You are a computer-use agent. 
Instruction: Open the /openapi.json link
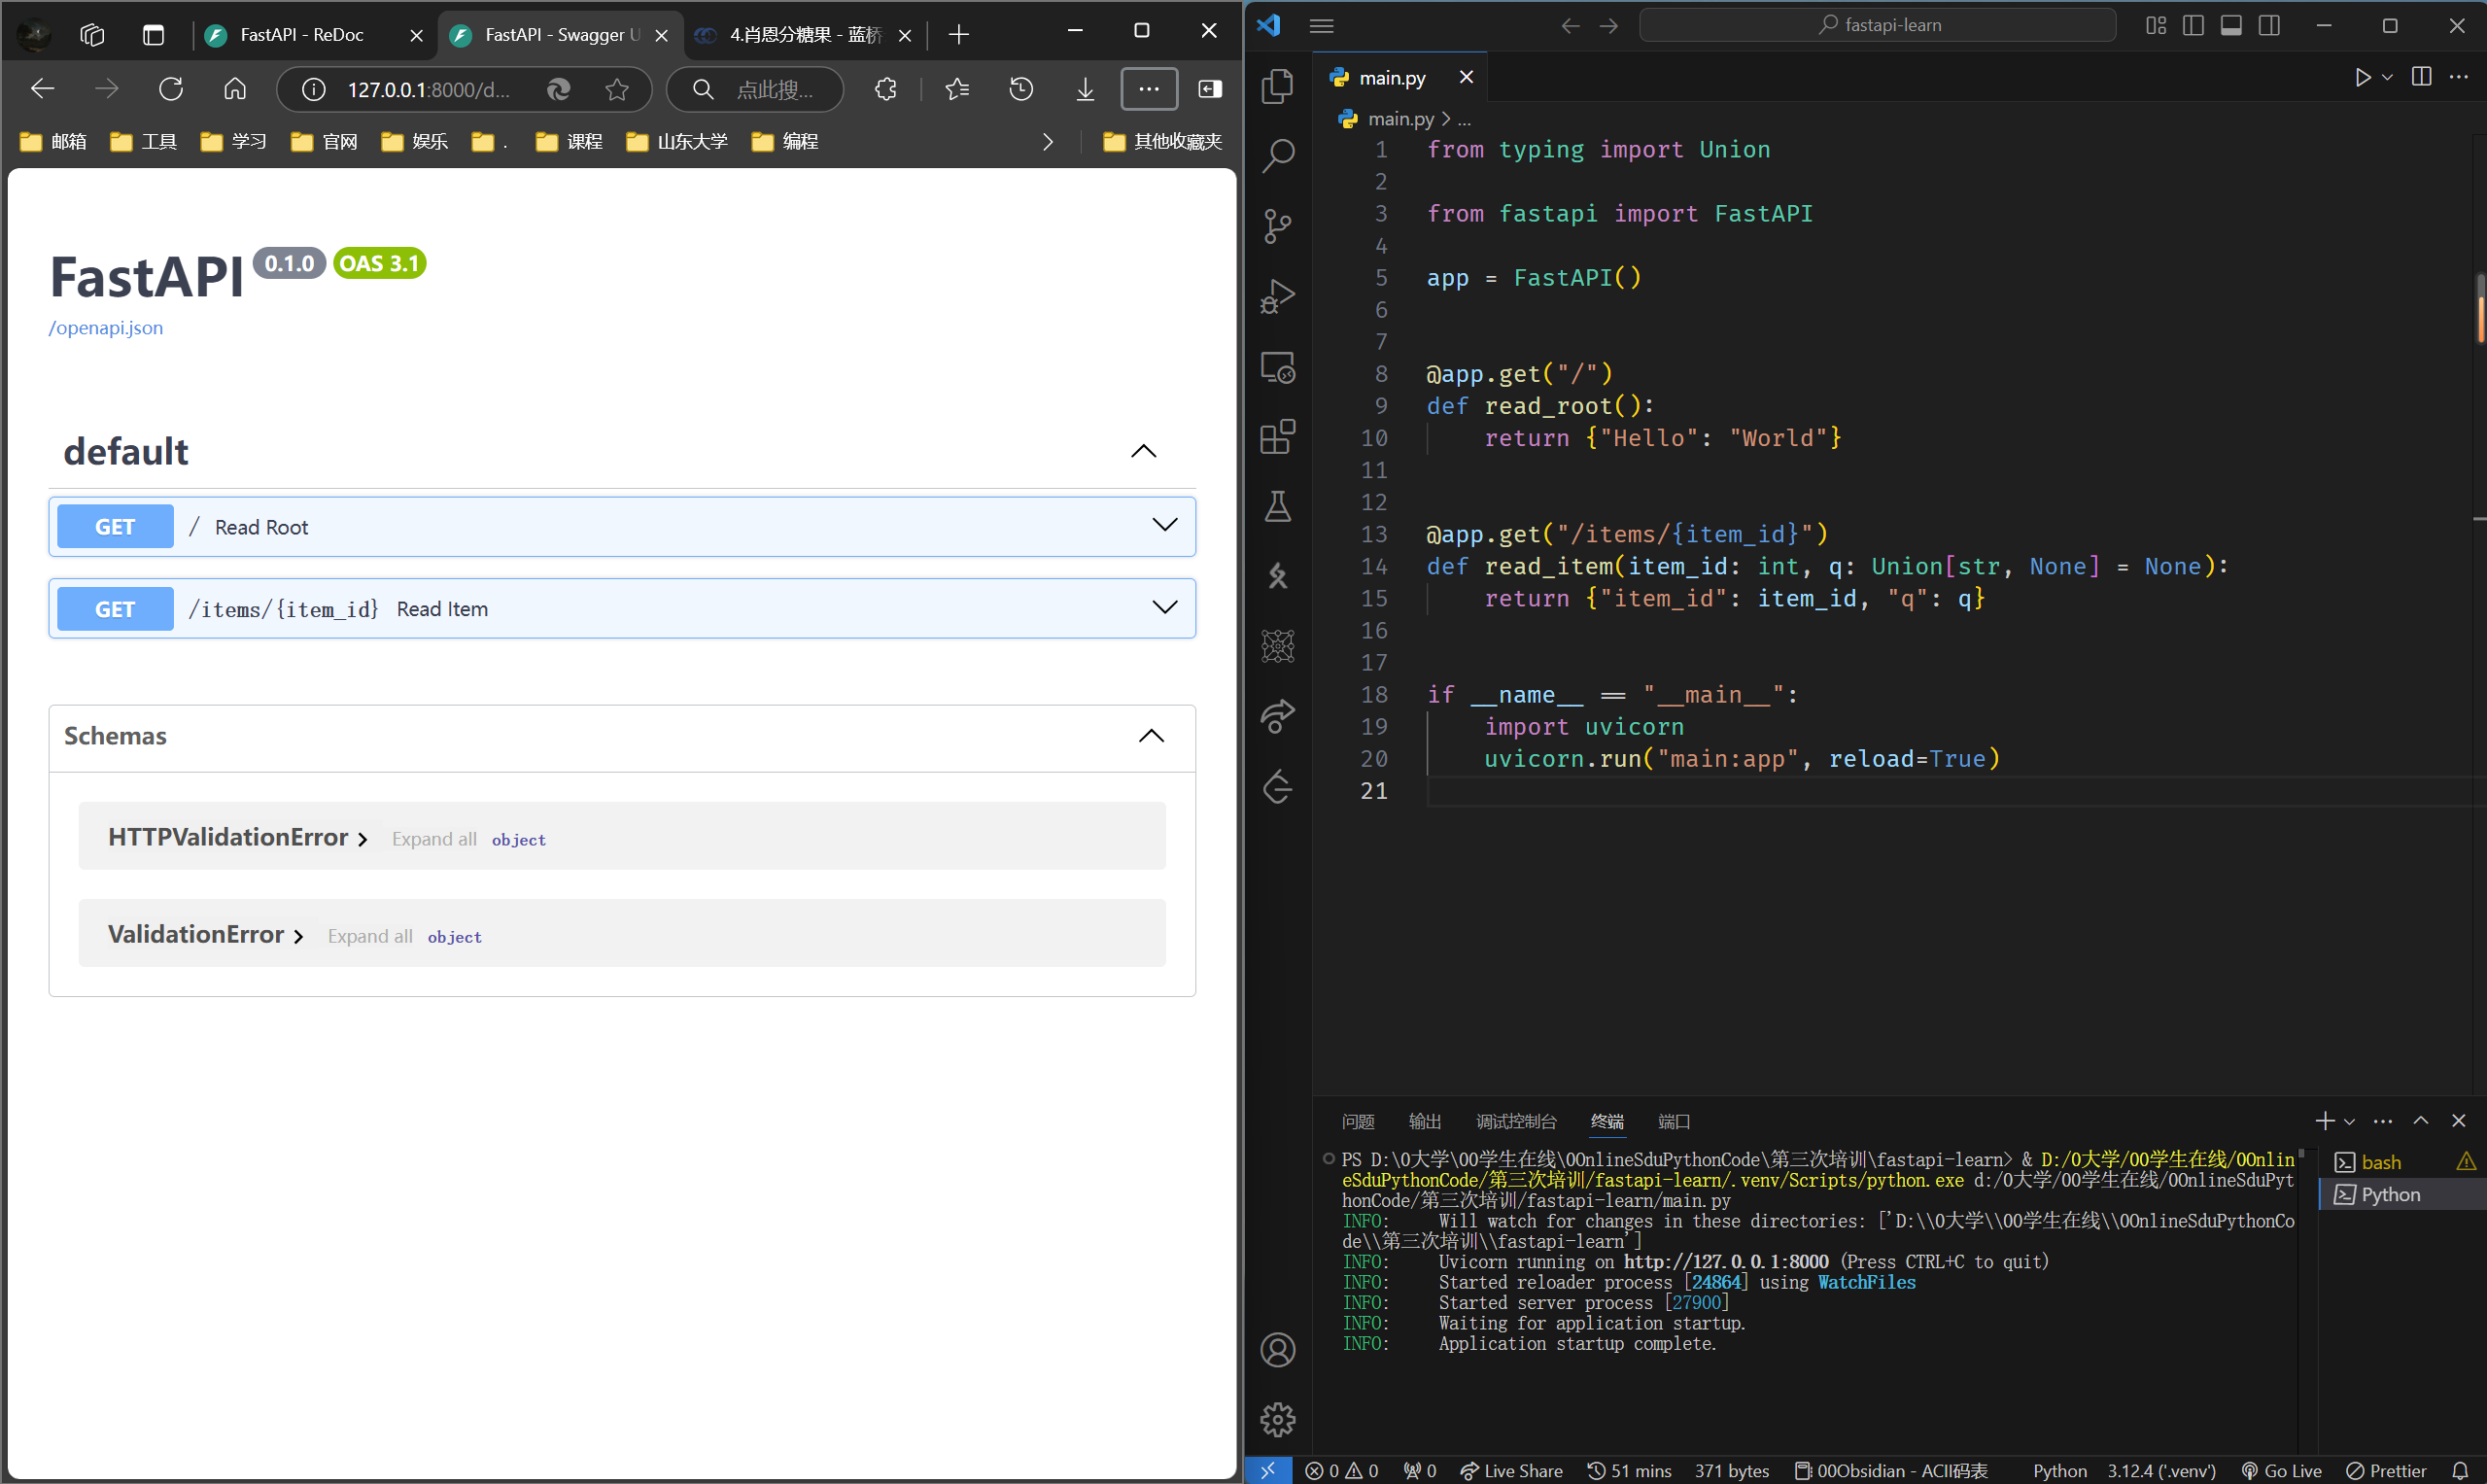point(106,328)
